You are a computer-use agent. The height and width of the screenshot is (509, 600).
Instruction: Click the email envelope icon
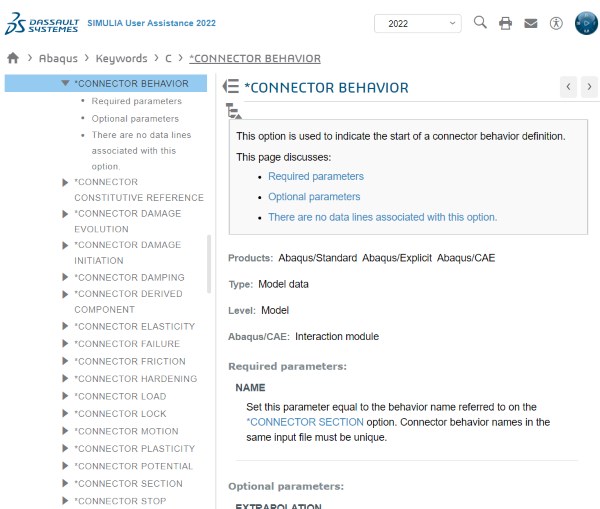click(531, 23)
